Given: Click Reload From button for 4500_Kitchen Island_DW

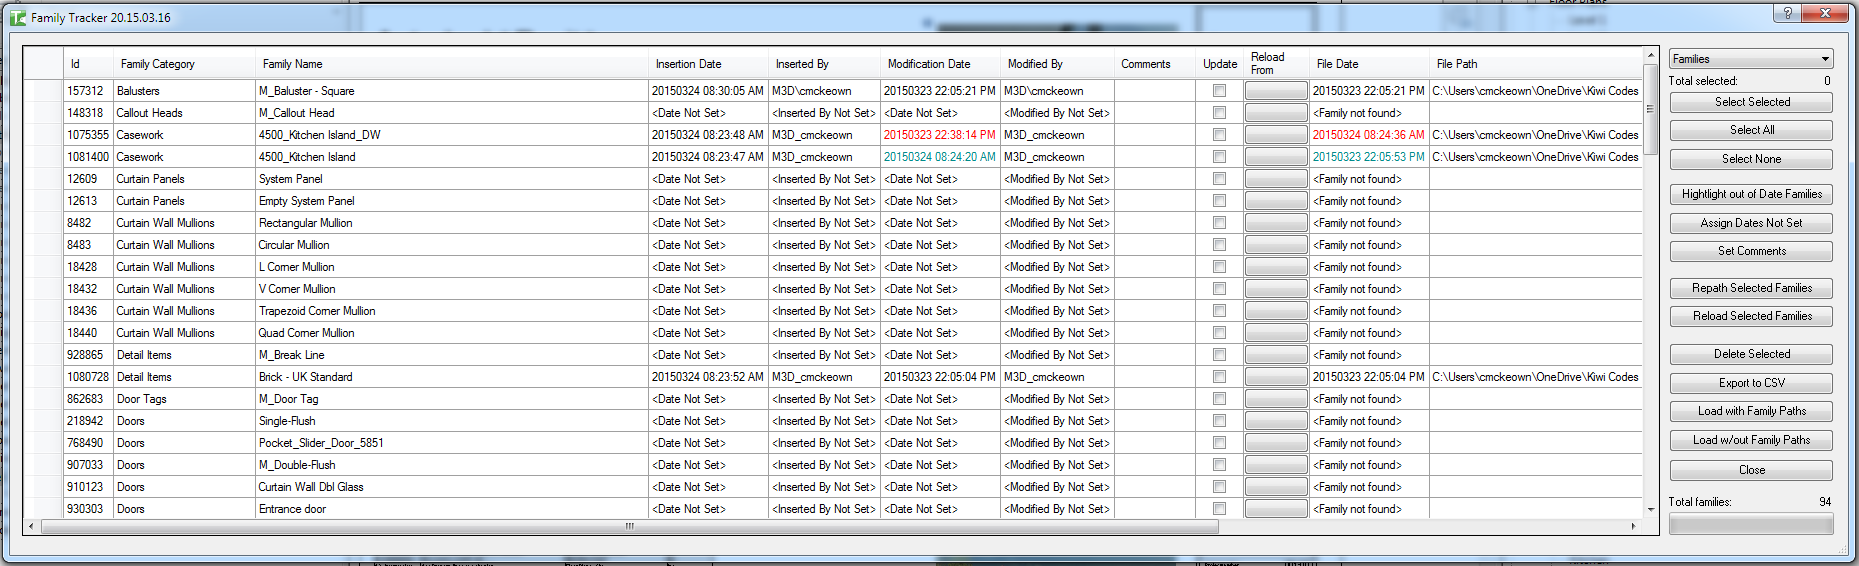Looking at the screenshot, I should coord(1275,135).
